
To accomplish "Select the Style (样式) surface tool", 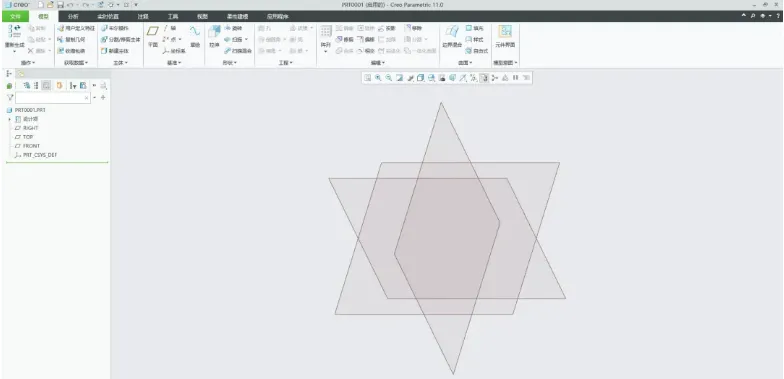I will pyautogui.click(x=474, y=39).
